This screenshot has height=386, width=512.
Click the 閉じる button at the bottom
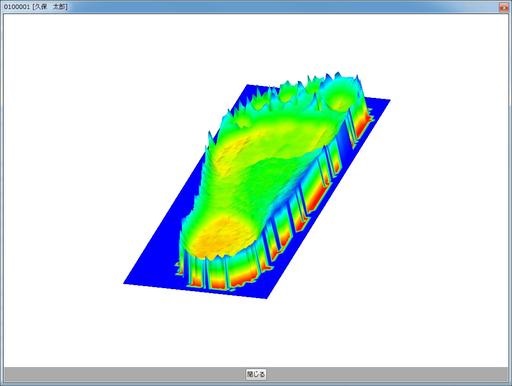(256, 374)
